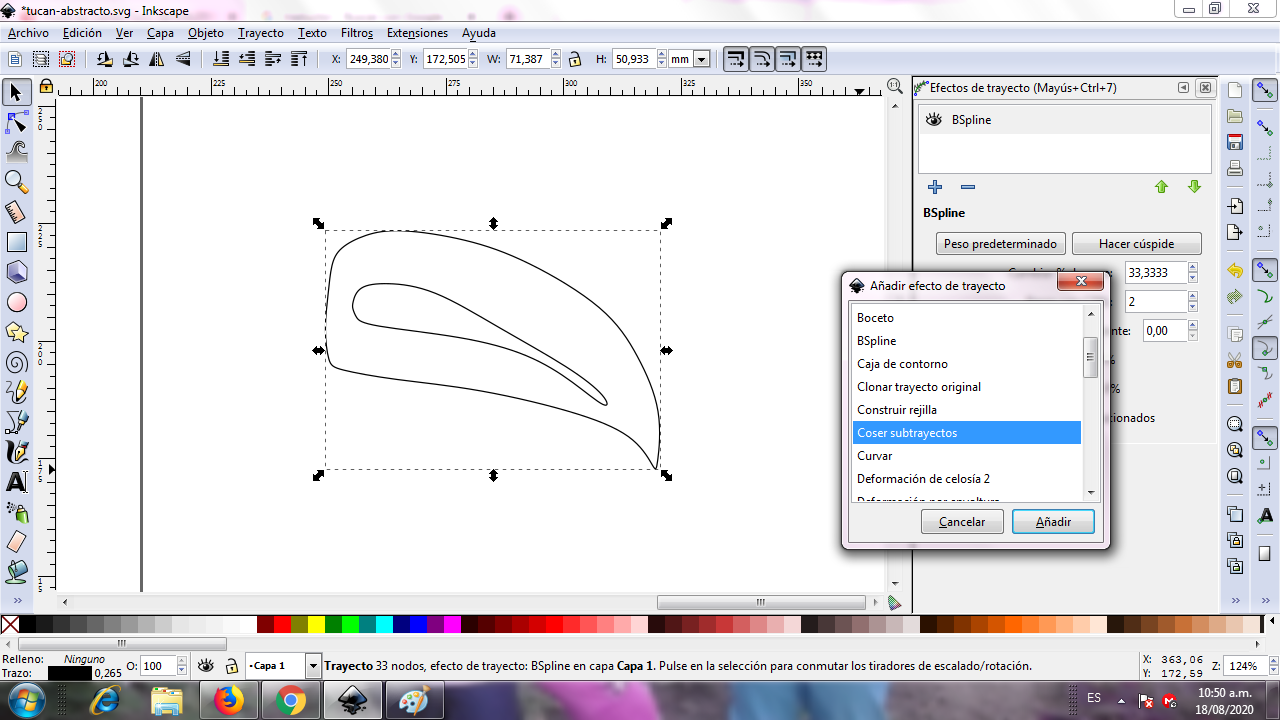Toggle BSpline effect visibility eye

[934, 120]
